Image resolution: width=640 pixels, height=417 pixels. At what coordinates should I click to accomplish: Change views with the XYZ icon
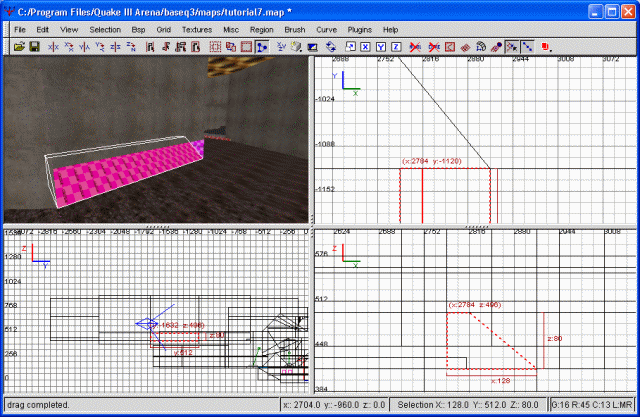point(281,47)
